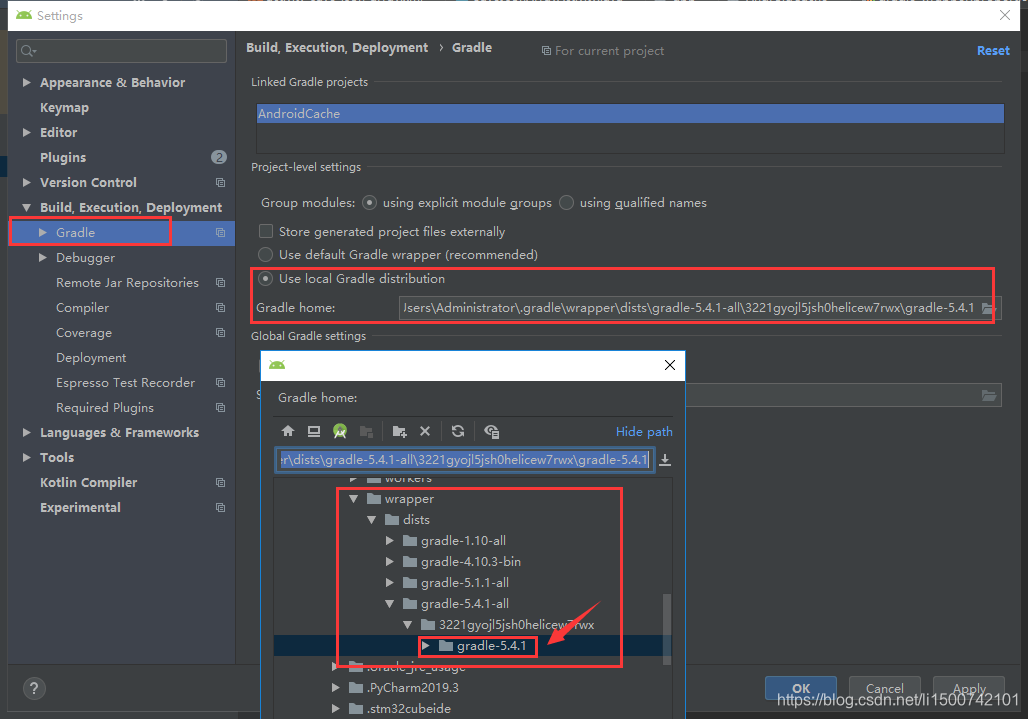This screenshot has height=719, width=1028.
Task: Expand Languages & Frameworks section
Action: point(27,433)
